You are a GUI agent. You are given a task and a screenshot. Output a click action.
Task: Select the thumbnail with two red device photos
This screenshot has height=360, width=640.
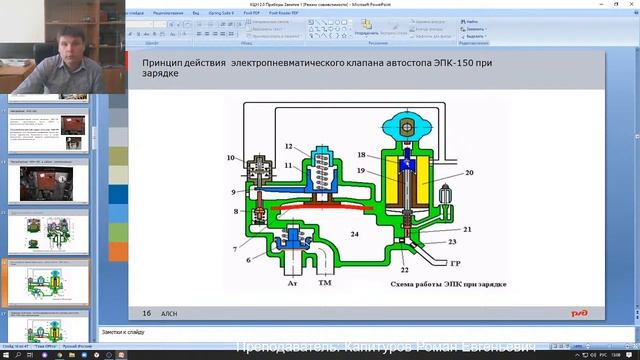point(48,131)
